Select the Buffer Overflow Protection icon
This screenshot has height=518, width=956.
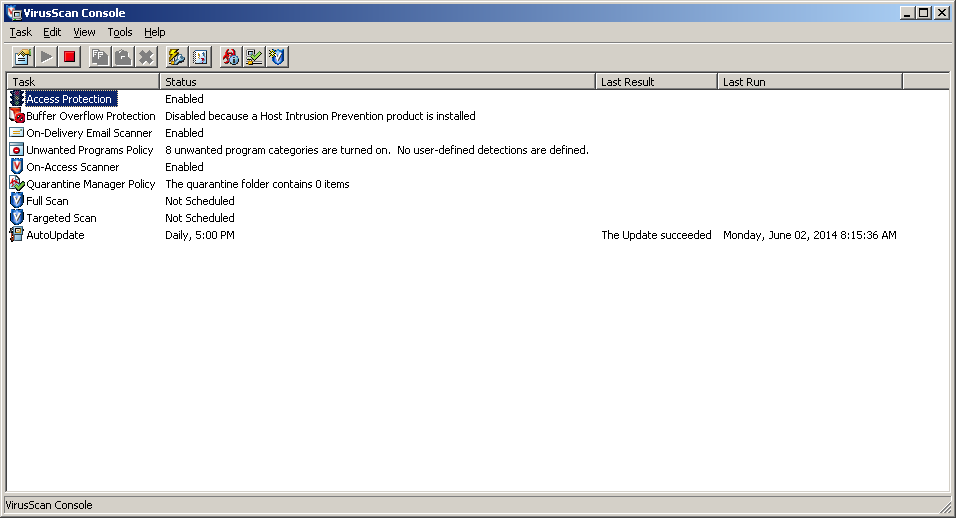[17, 116]
